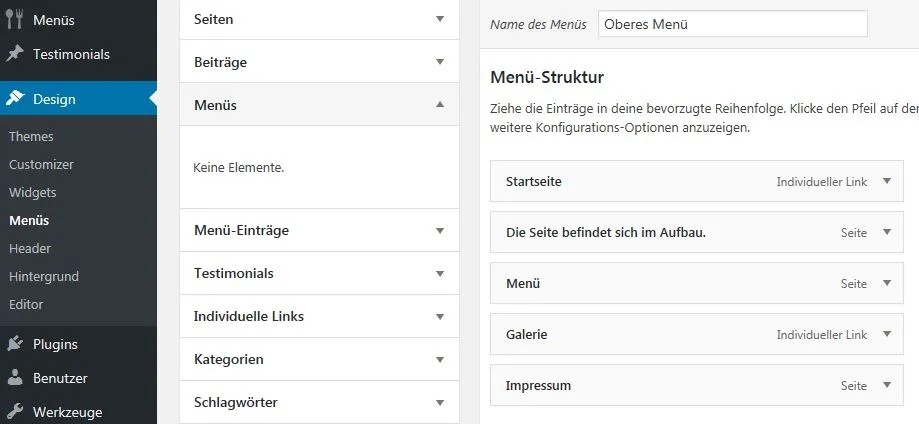Expand the Kategorien accordion section
The width and height of the screenshot is (919, 424).
pyautogui.click(x=319, y=359)
